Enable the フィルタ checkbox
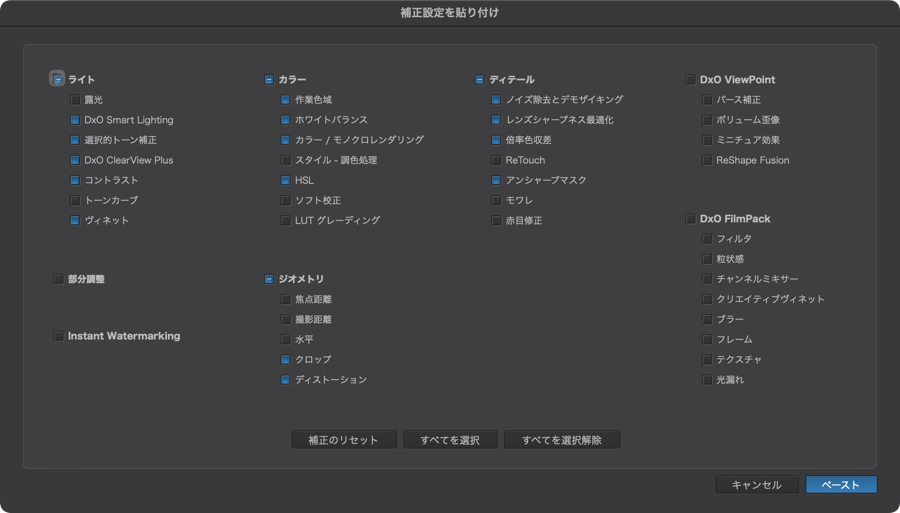Image resolution: width=900 pixels, height=513 pixels. point(707,239)
